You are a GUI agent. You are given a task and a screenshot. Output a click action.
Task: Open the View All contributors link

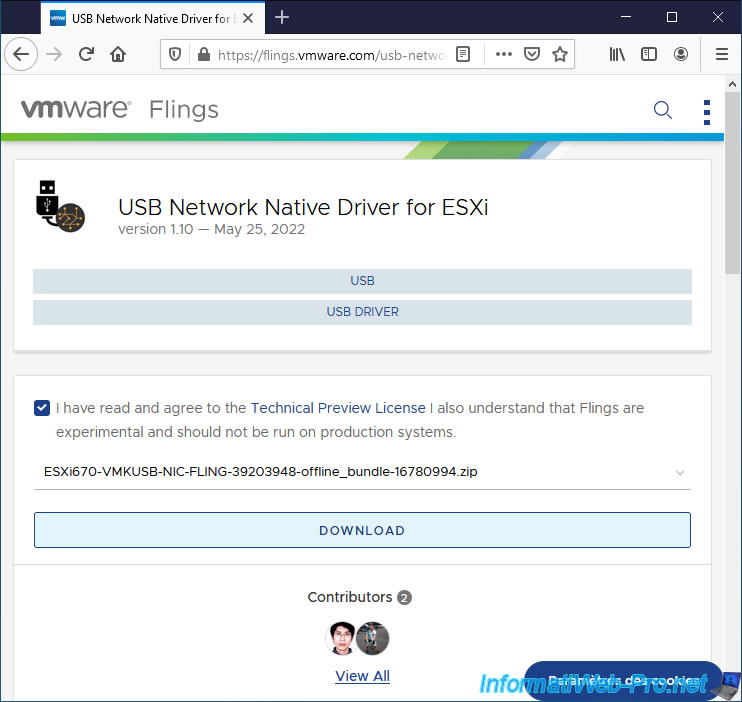coord(362,676)
